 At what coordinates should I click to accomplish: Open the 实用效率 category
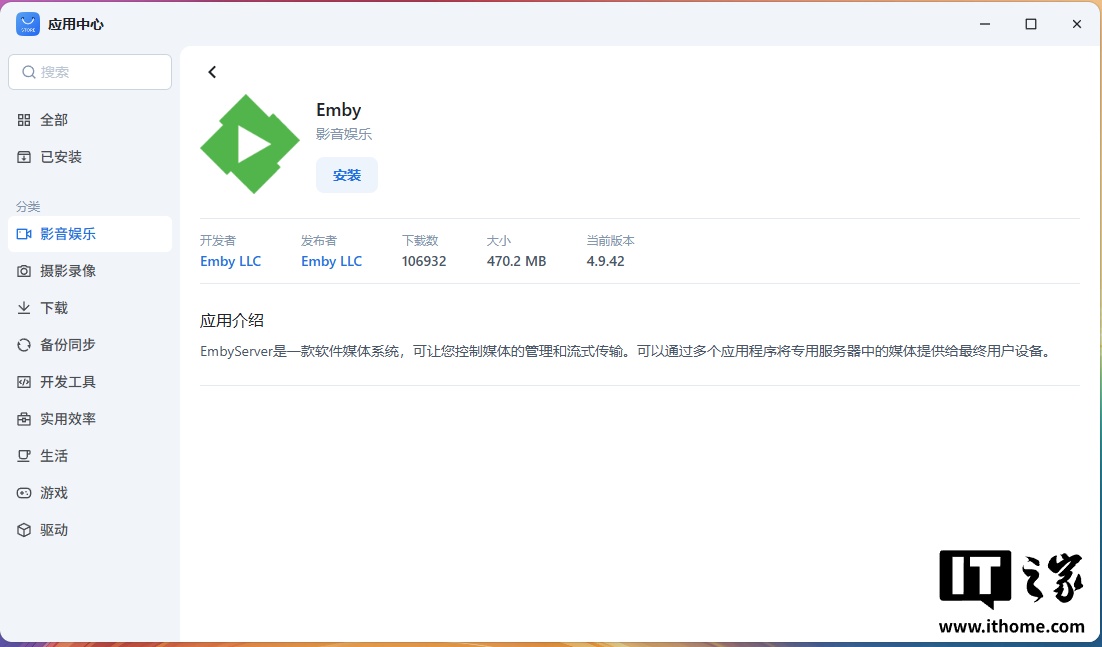coord(68,419)
